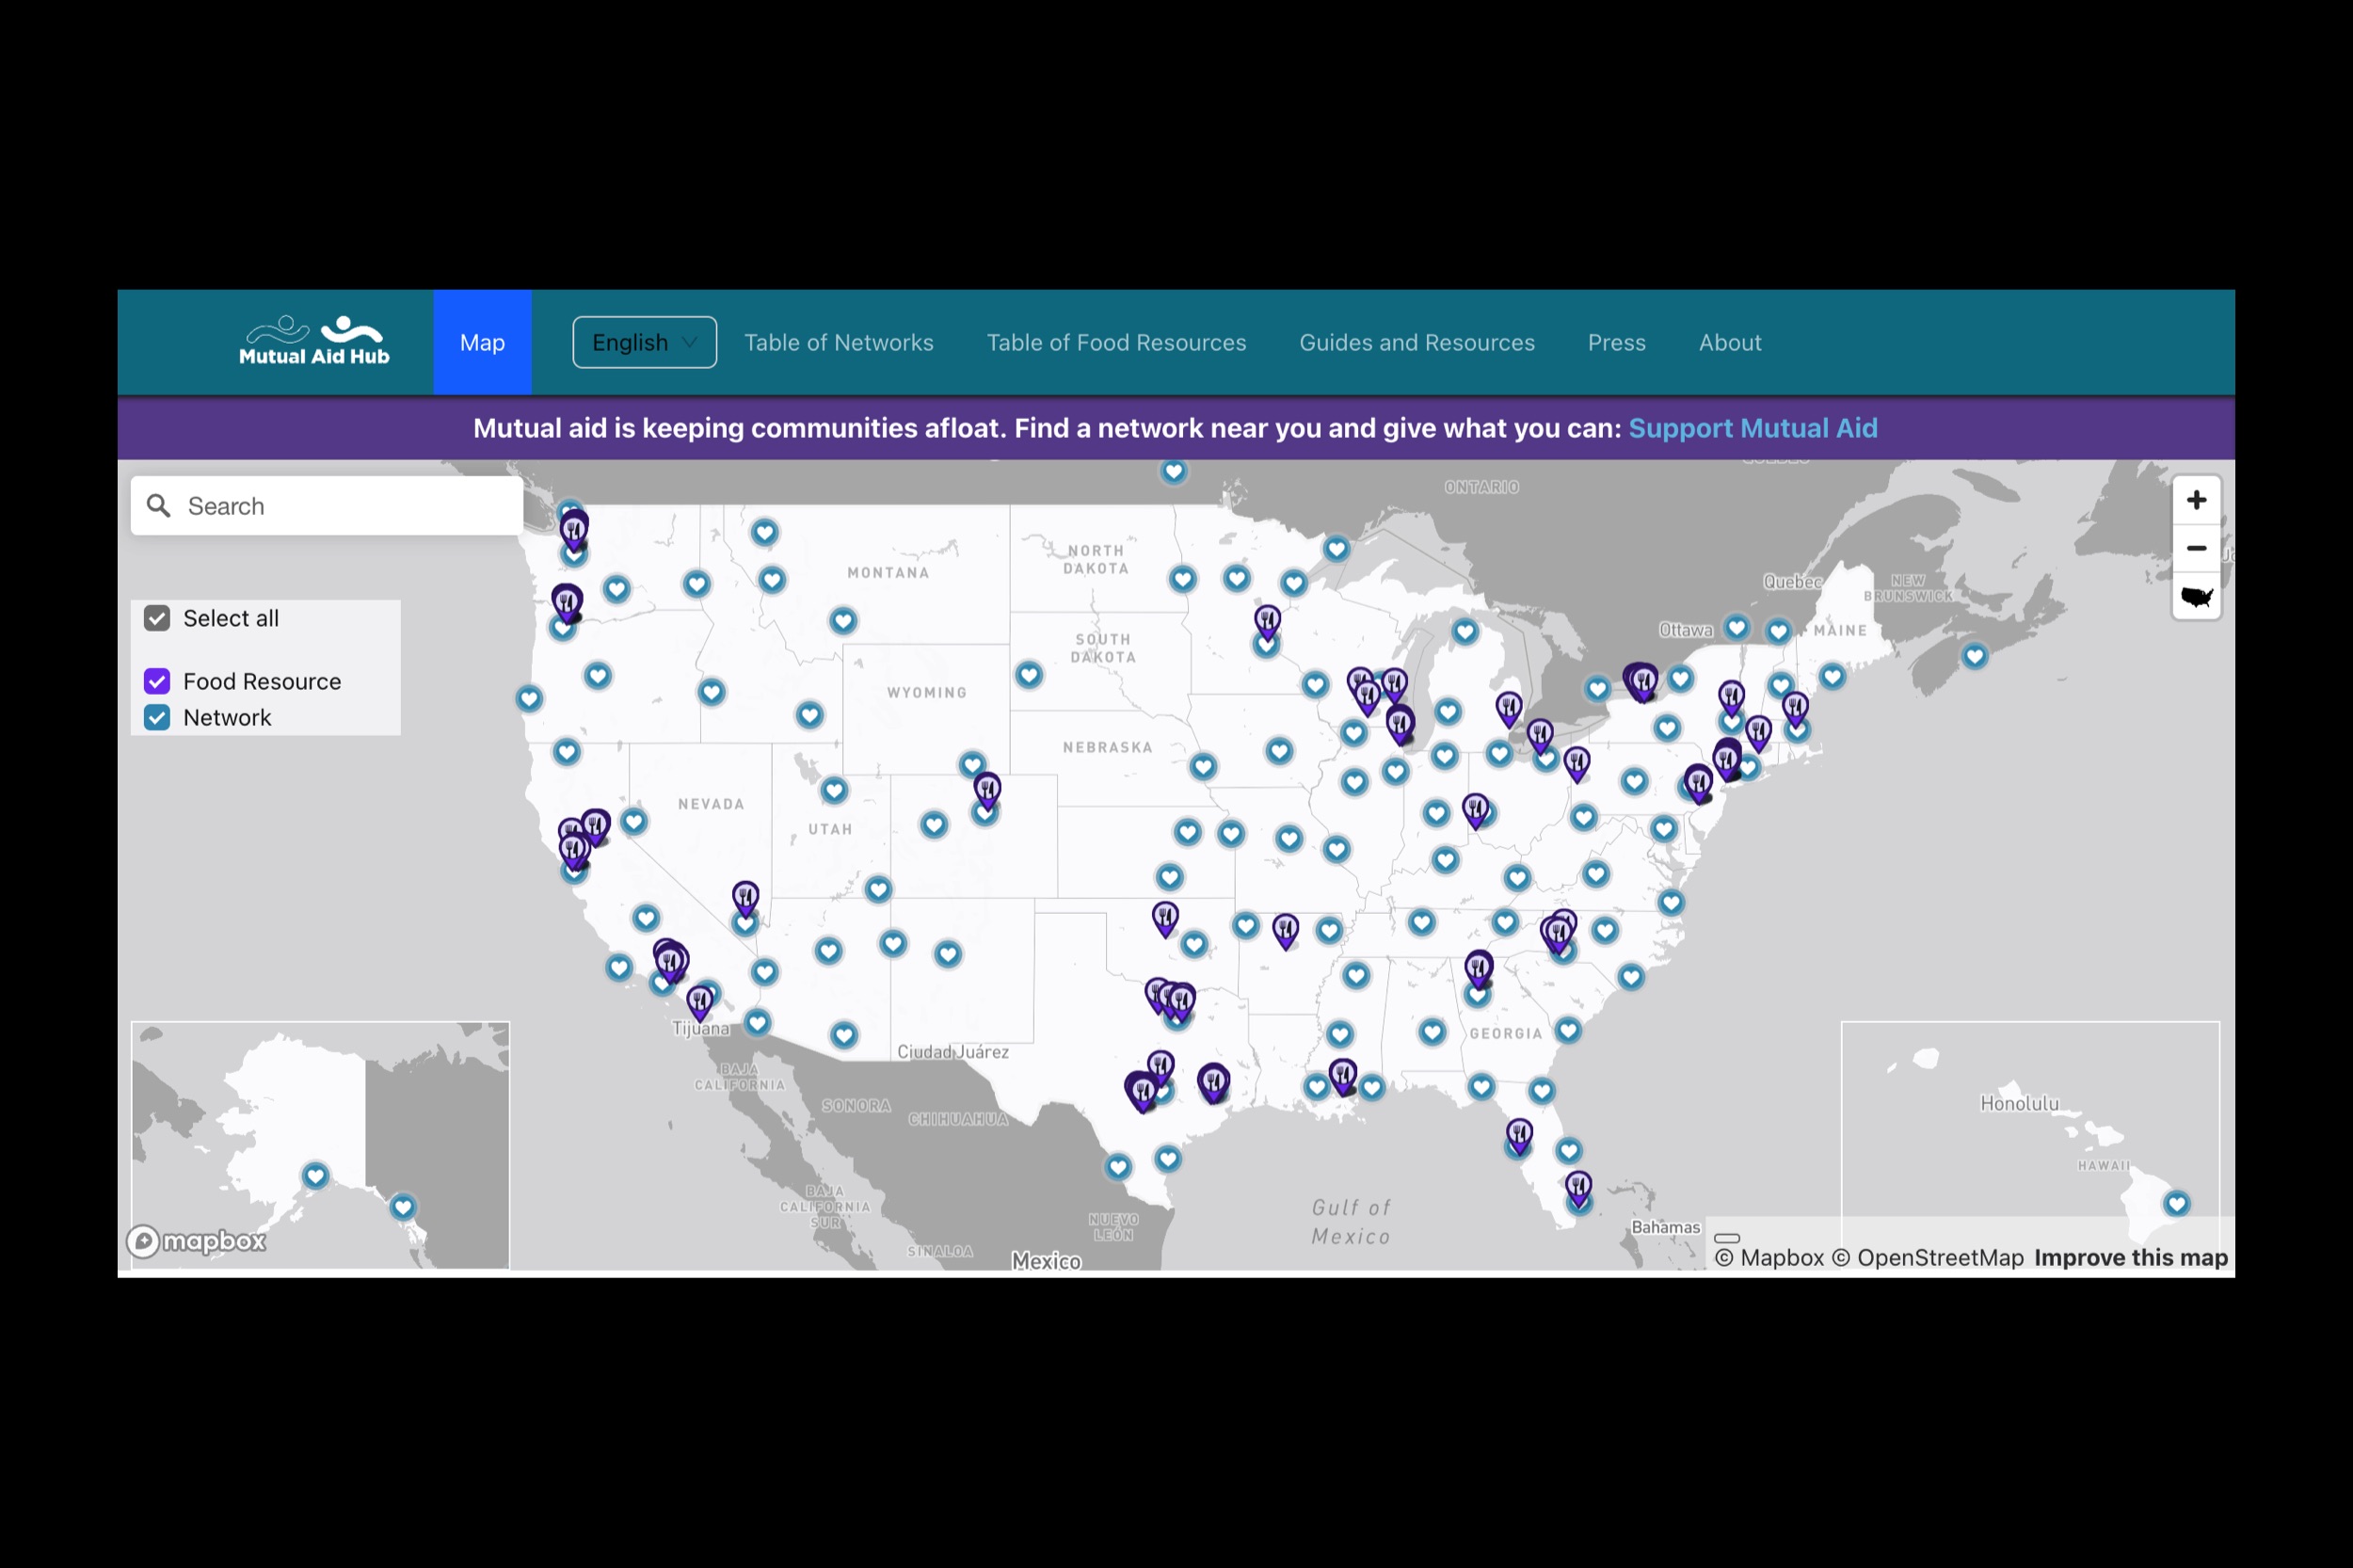The width and height of the screenshot is (2353, 1568).
Task: Disable the Network layer checkbox
Action: coord(157,717)
